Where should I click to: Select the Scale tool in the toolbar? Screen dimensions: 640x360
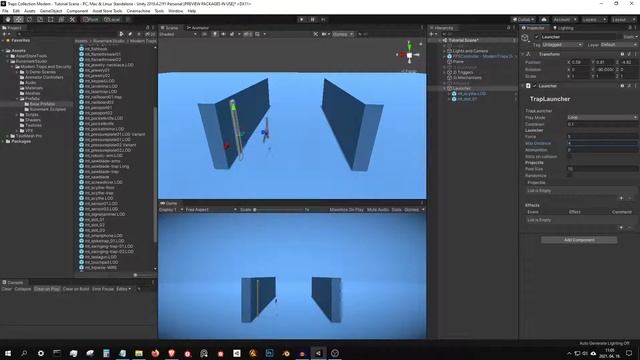click(40, 20)
